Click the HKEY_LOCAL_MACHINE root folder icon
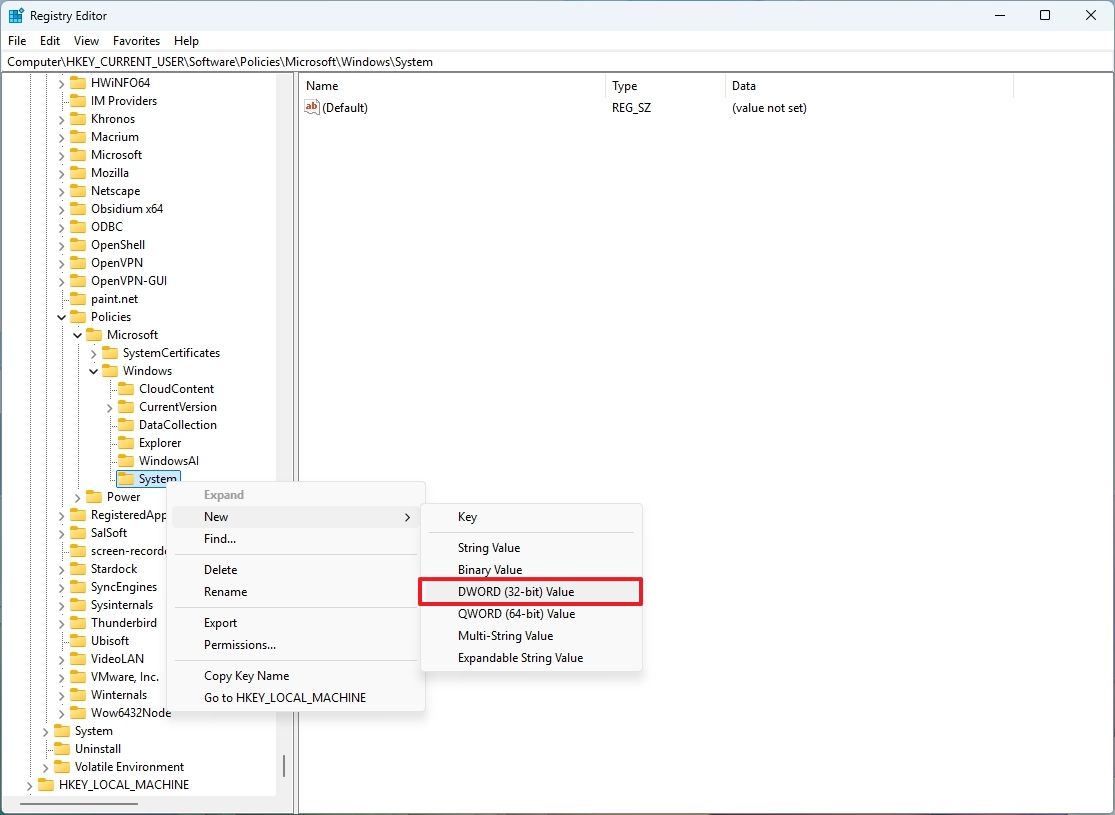The height and width of the screenshot is (815, 1115). [x=45, y=785]
